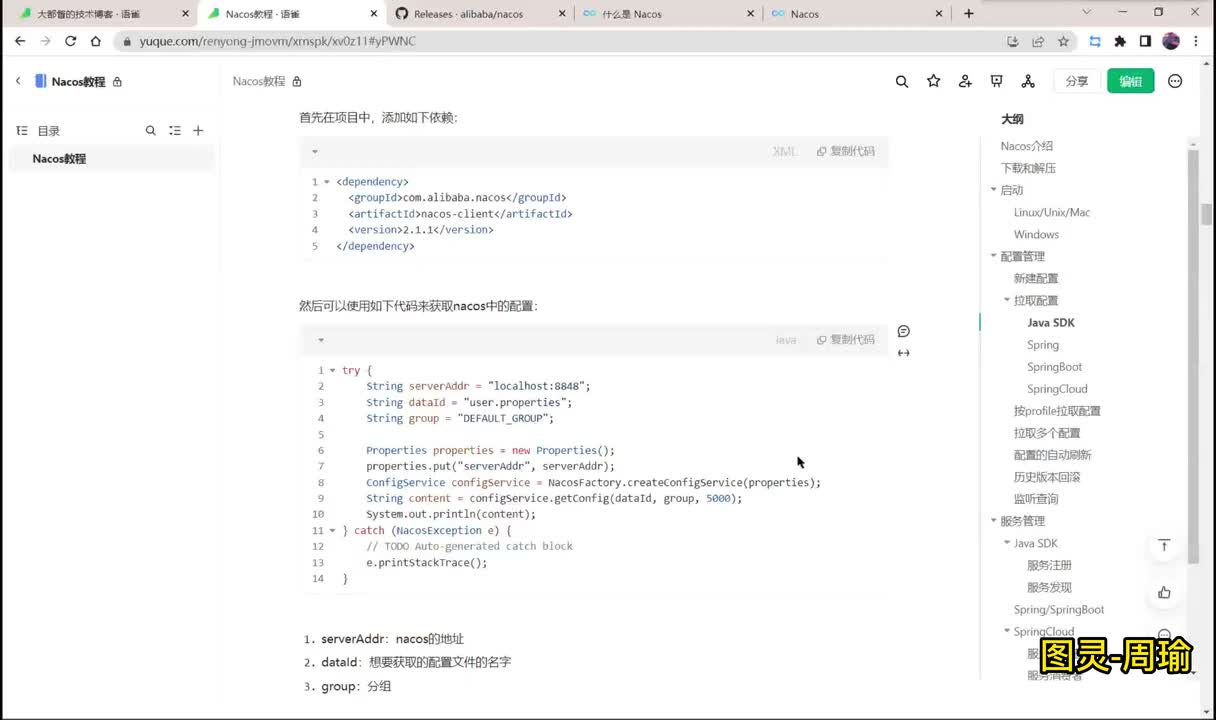Open a new browser tab
Image resolution: width=1216 pixels, height=720 pixels.
968,13
